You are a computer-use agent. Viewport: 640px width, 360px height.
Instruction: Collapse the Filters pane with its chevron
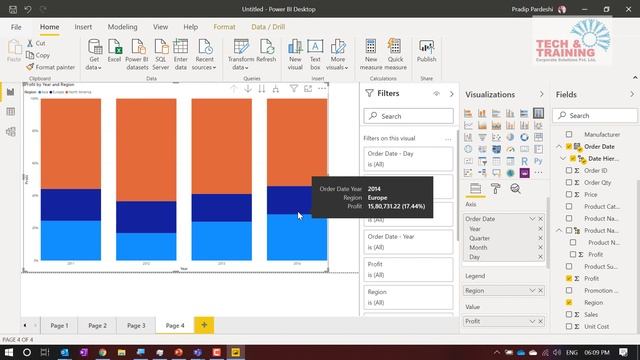451,94
